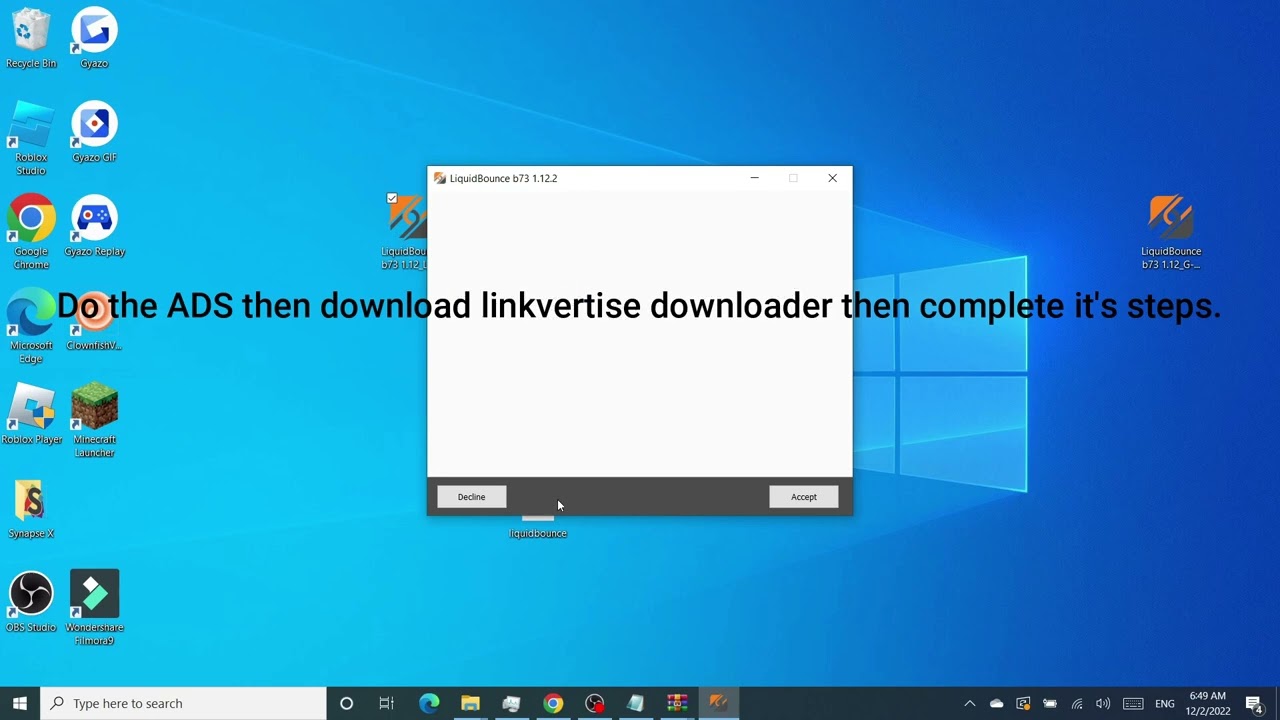Viewport: 1280px width, 720px height.
Task: Open the volume speaker tray icon
Action: [x=1103, y=703]
